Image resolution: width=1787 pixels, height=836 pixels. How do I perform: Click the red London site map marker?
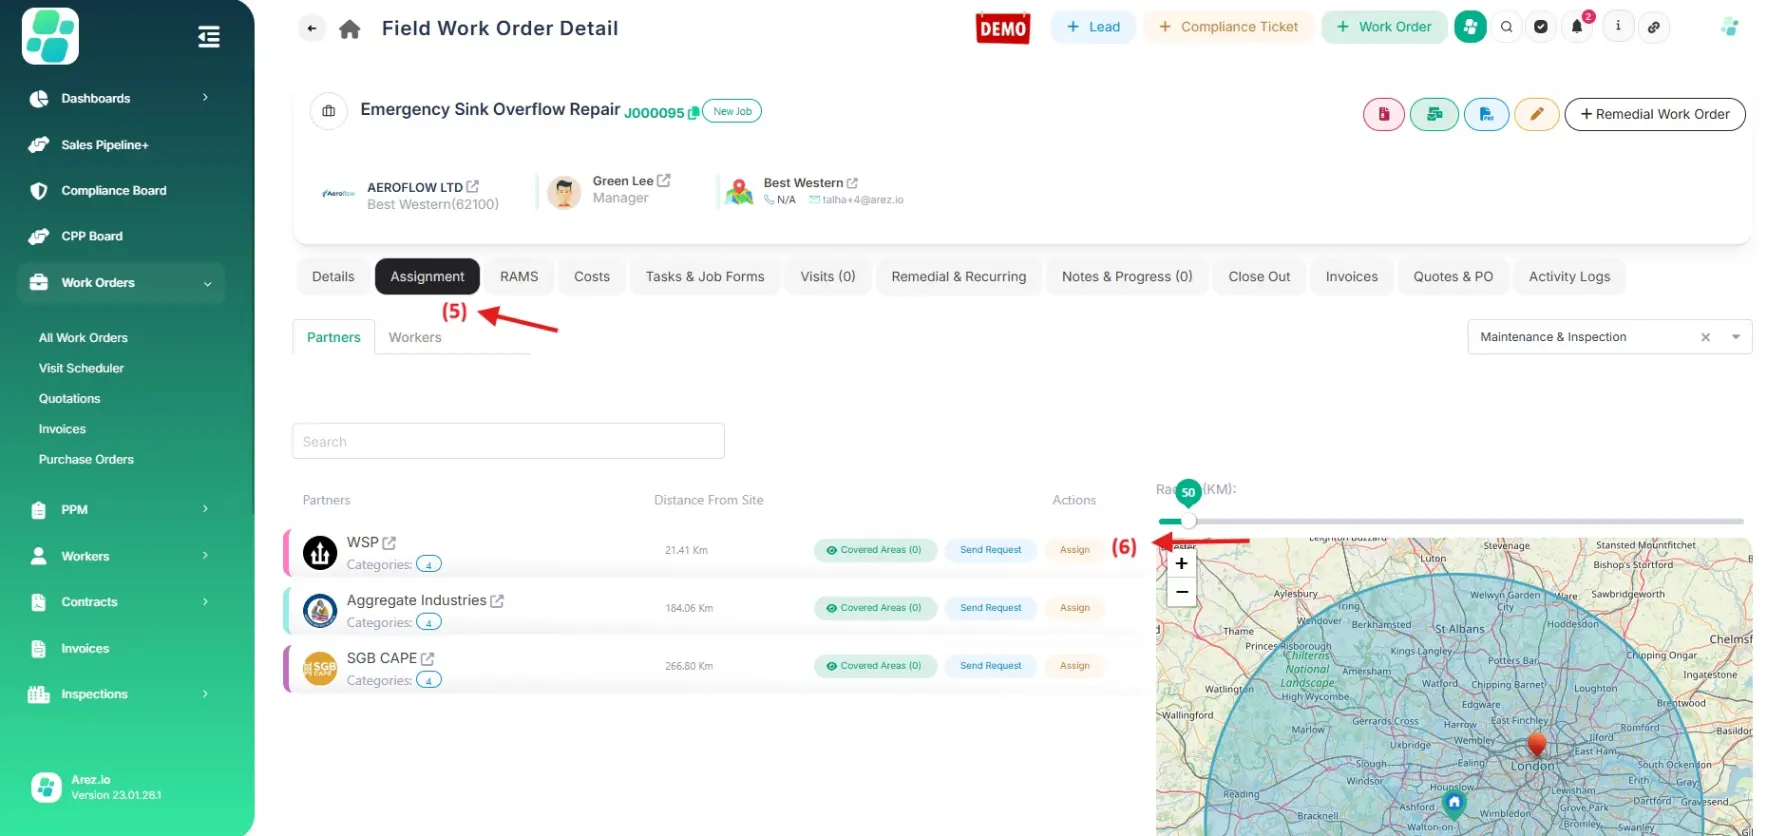[x=1537, y=743]
